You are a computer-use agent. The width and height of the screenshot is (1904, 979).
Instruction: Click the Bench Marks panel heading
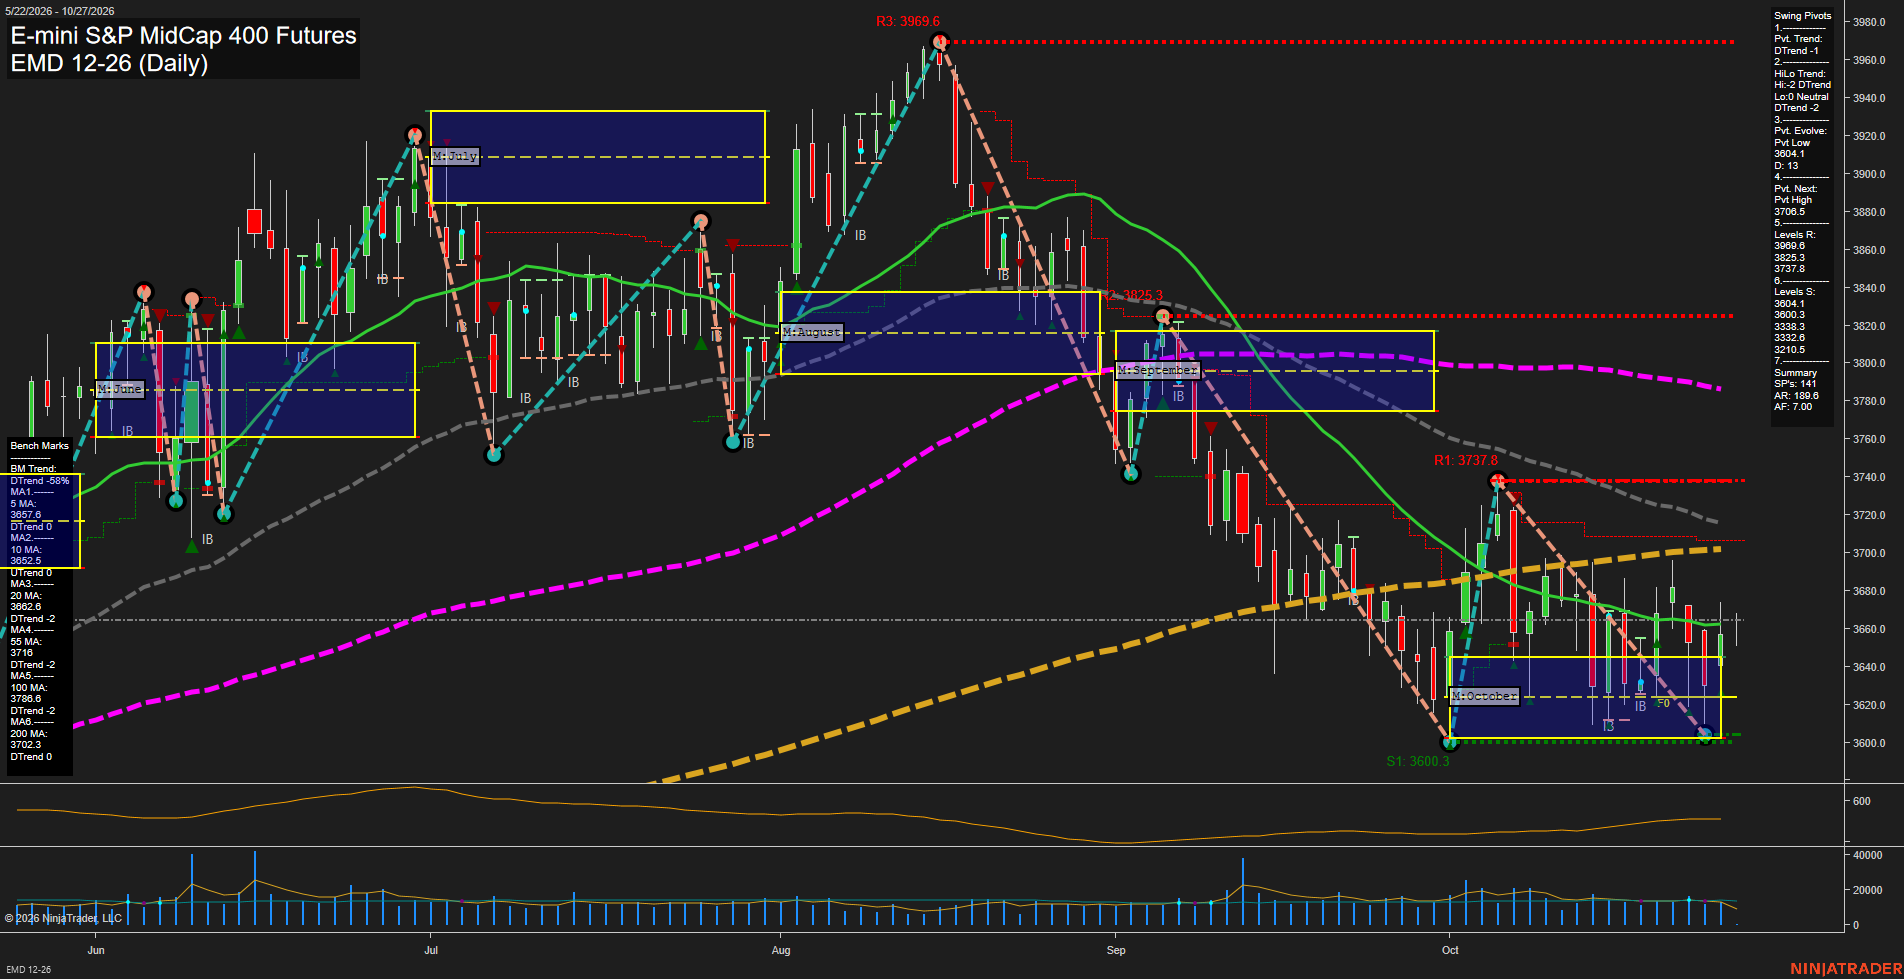(x=40, y=446)
